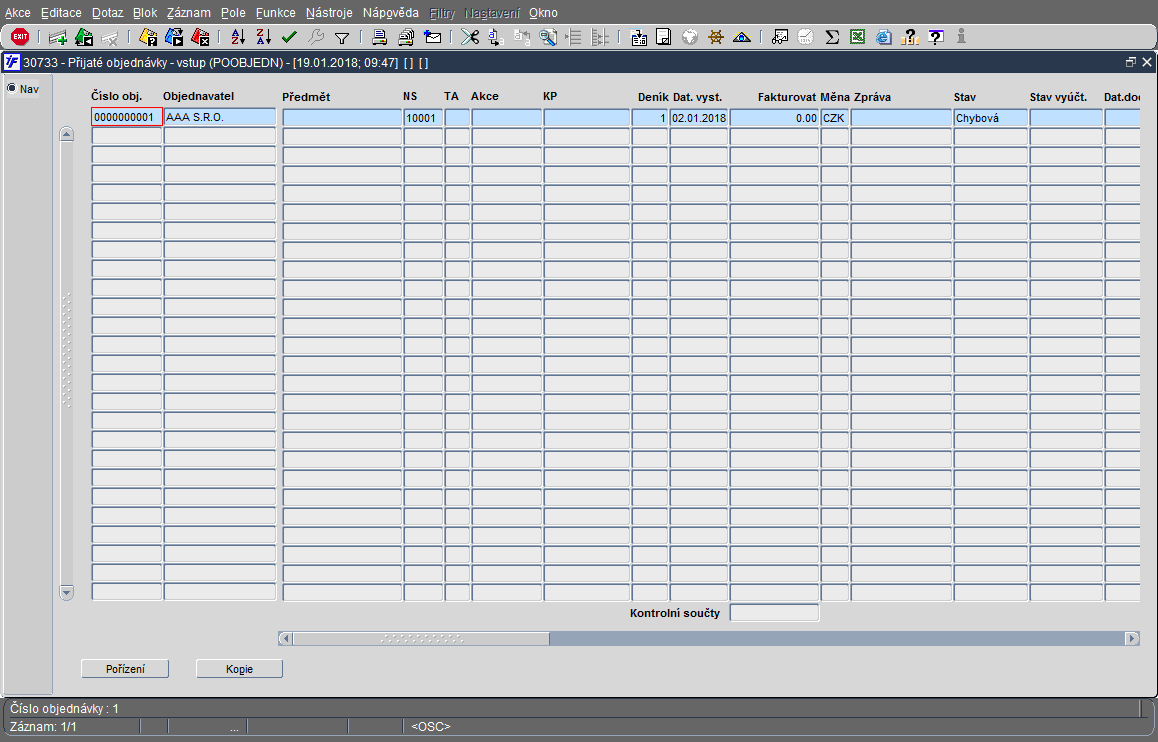Click the question mark help window icon
Image resolution: width=1158 pixels, height=742 pixels.
(x=936, y=37)
